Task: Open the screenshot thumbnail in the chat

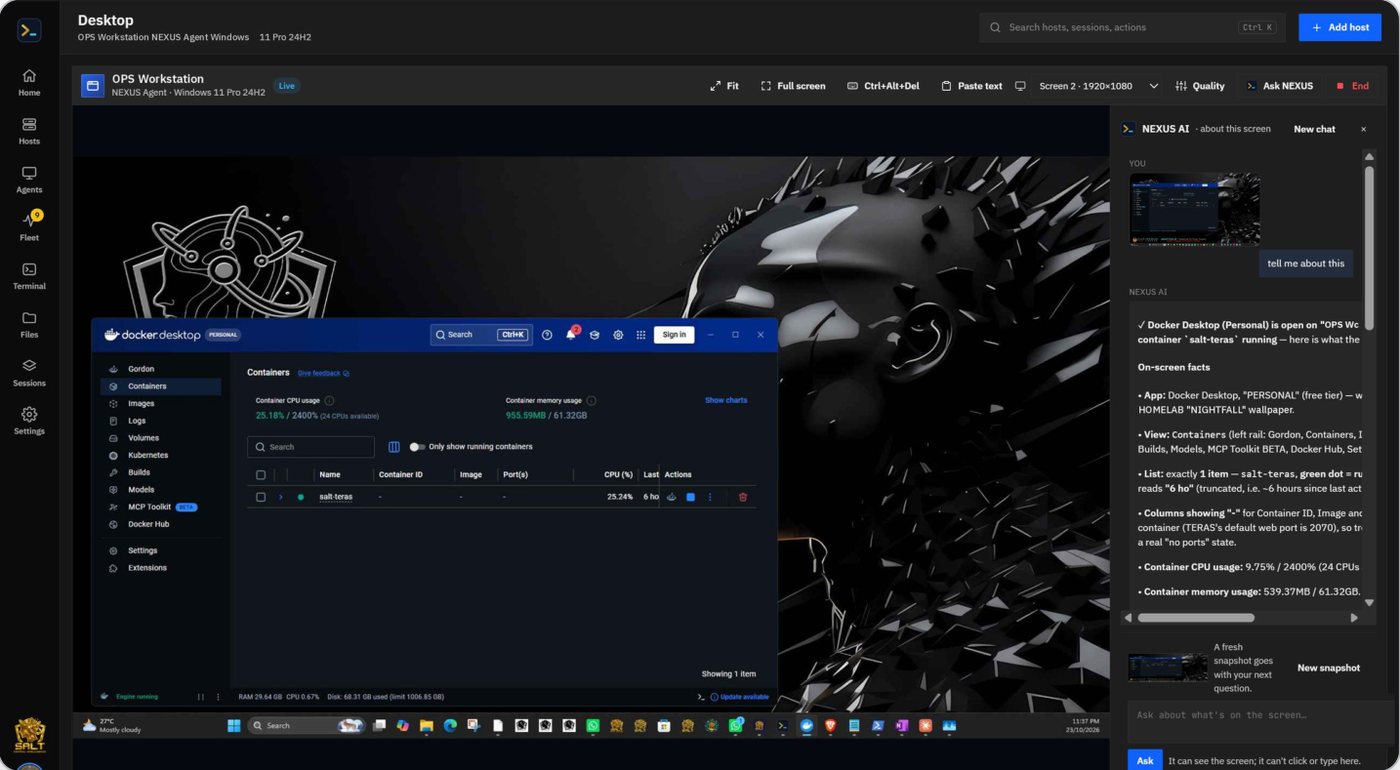Action: pos(1194,209)
